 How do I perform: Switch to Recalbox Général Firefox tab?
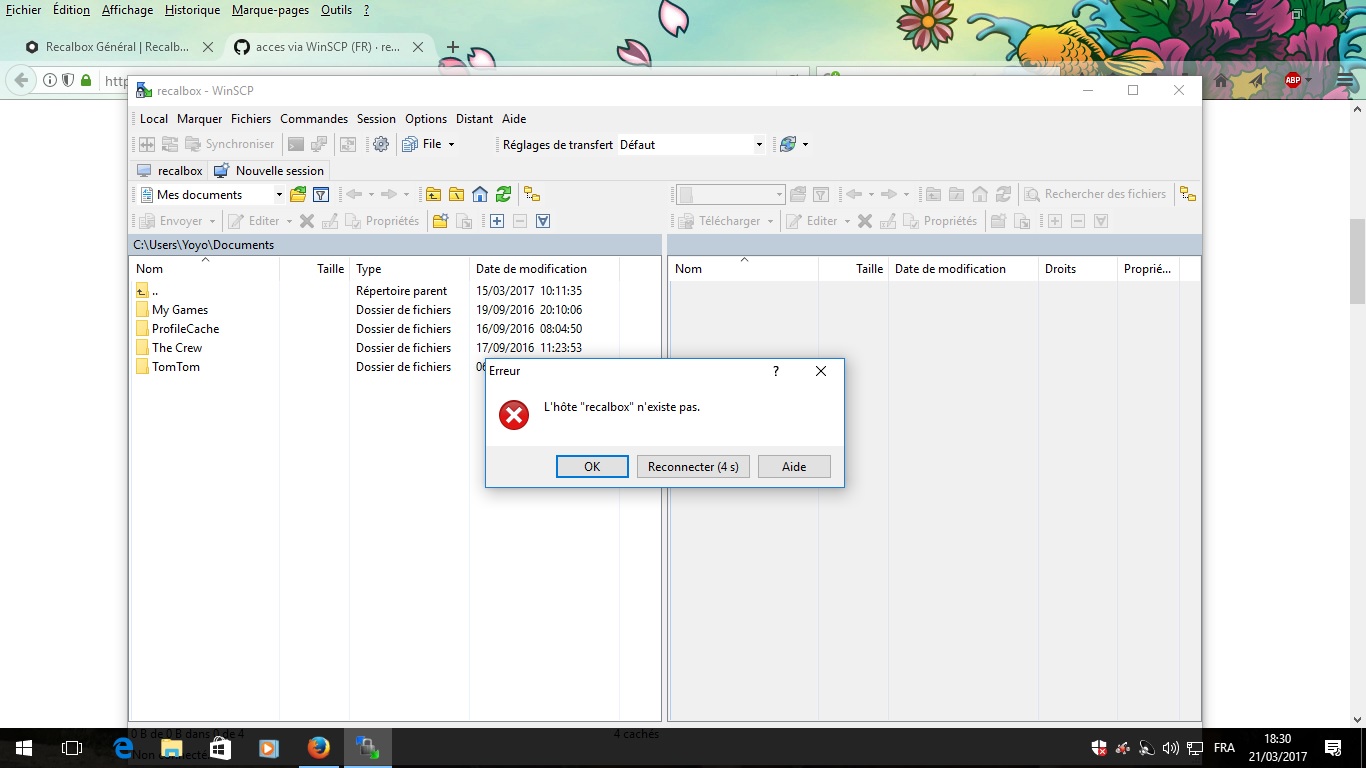(x=117, y=47)
